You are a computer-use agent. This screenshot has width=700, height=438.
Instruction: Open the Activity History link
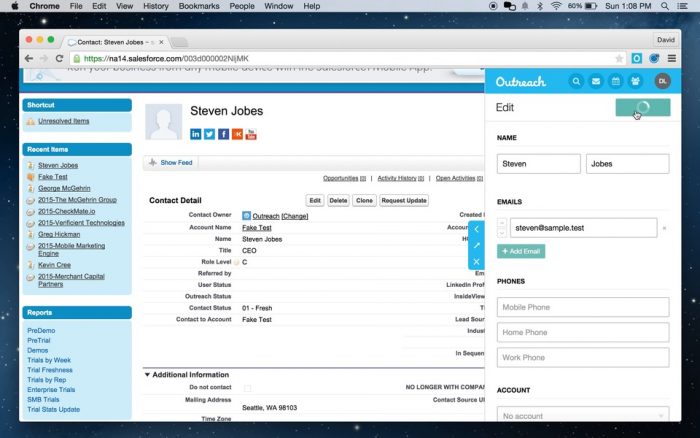coord(400,178)
